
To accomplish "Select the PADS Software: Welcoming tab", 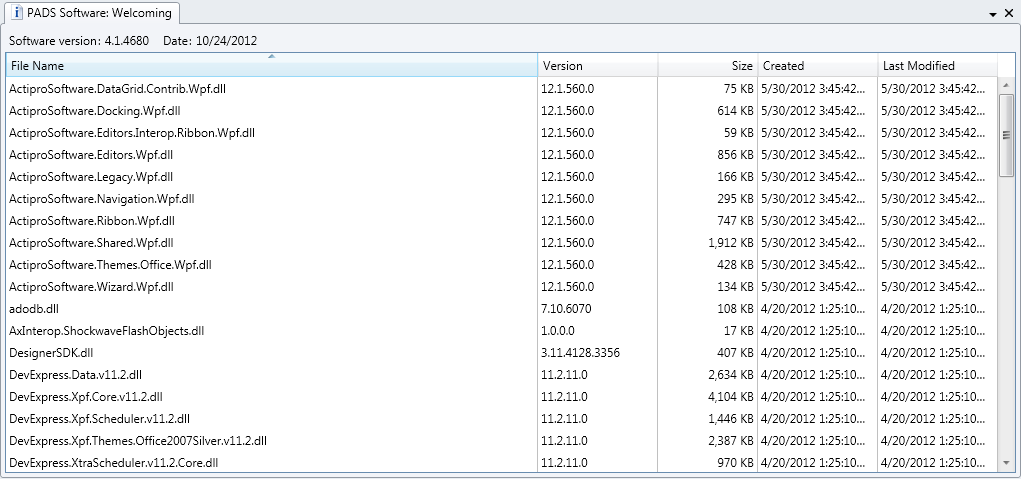I will (x=98, y=13).
